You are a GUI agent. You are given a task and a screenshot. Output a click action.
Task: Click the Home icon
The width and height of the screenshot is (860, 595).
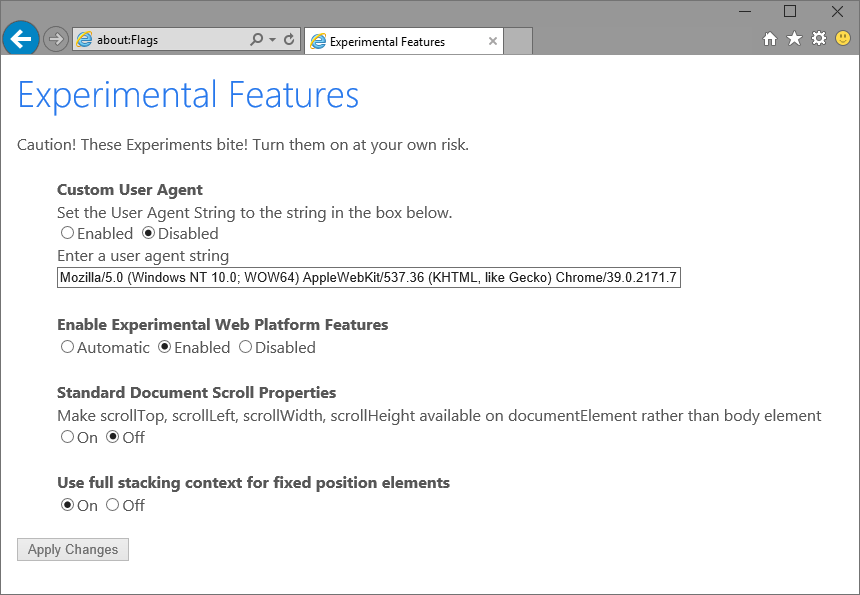pos(768,38)
